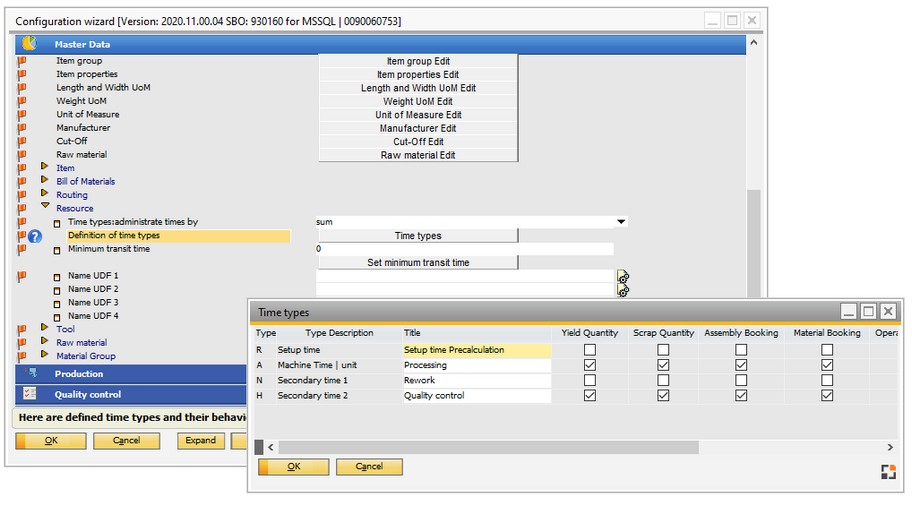Screen dimensions: 912x506
Task: Uncheck Scrap Quantity for Machine Time row
Action: coord(663,365)
